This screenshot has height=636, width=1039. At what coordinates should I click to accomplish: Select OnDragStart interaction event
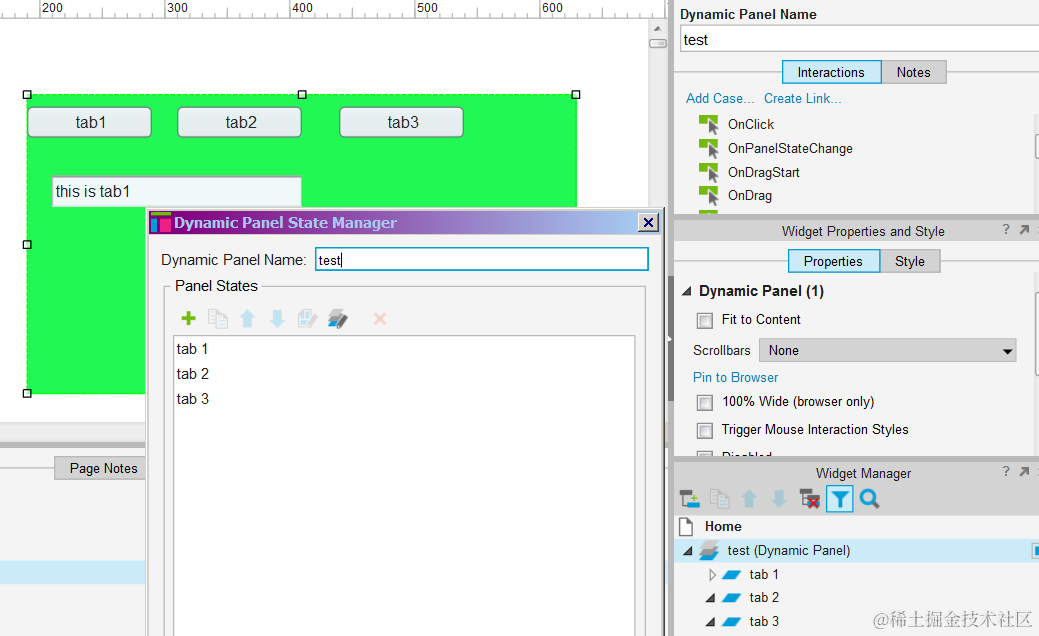(763, 172)
